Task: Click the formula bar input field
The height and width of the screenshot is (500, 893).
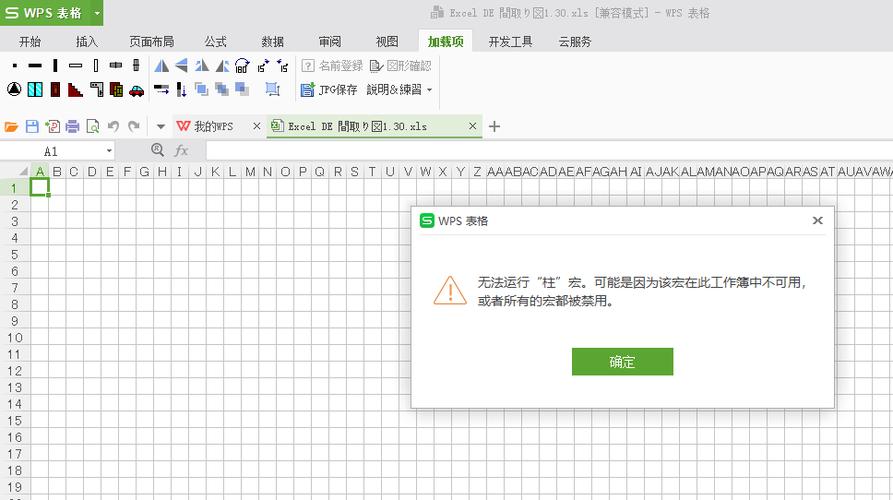Action: (x=549, y=151)
